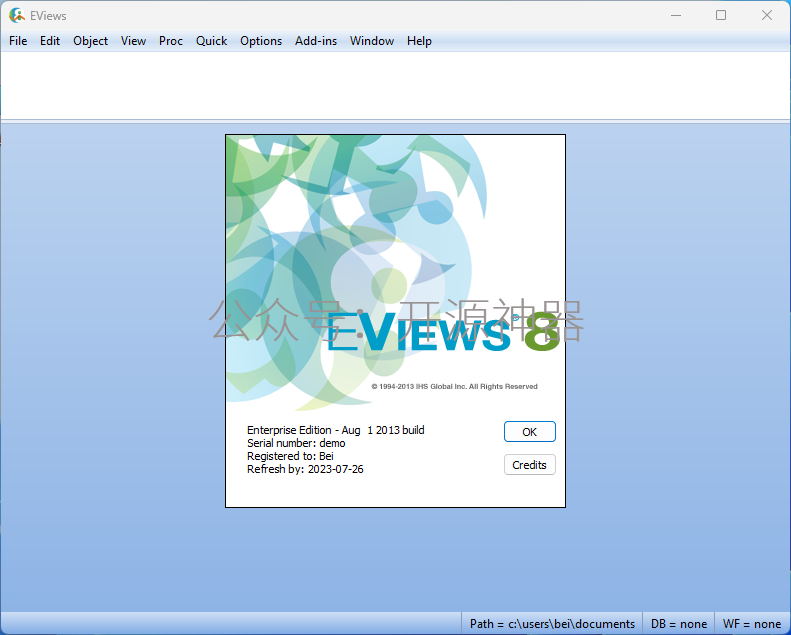Open the Options menu
Image resolution: width=791 pixels, height=635 pixels.
tap(261, 41)
